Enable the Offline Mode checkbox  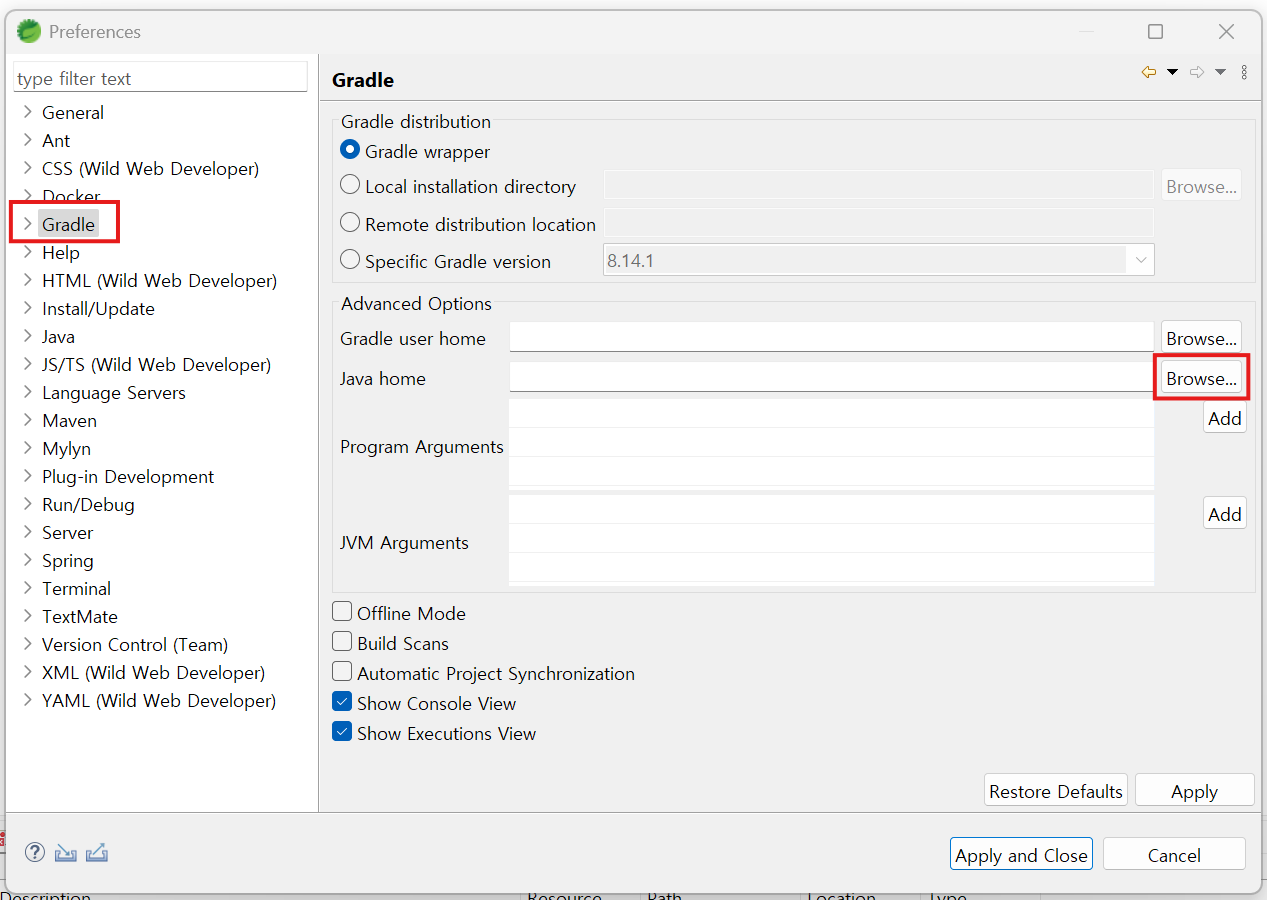pos(342,611)
